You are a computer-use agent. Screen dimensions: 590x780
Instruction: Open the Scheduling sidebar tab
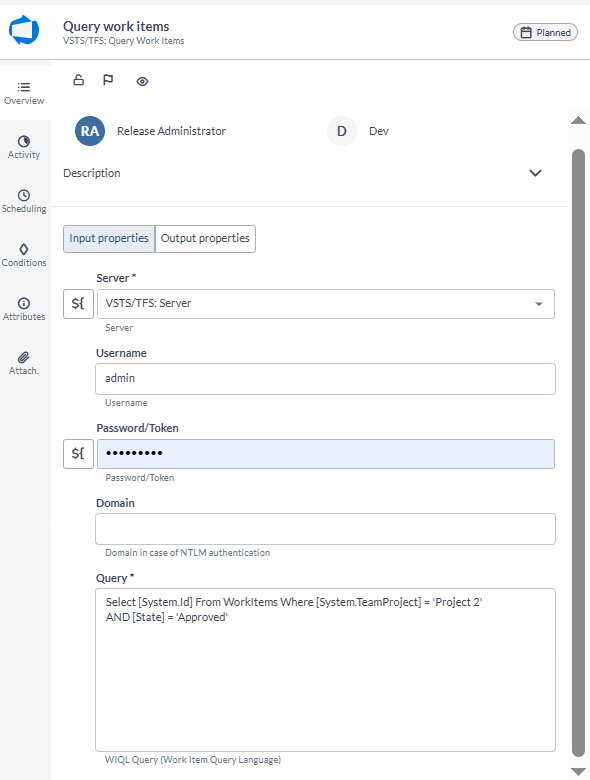pos(24,201)
